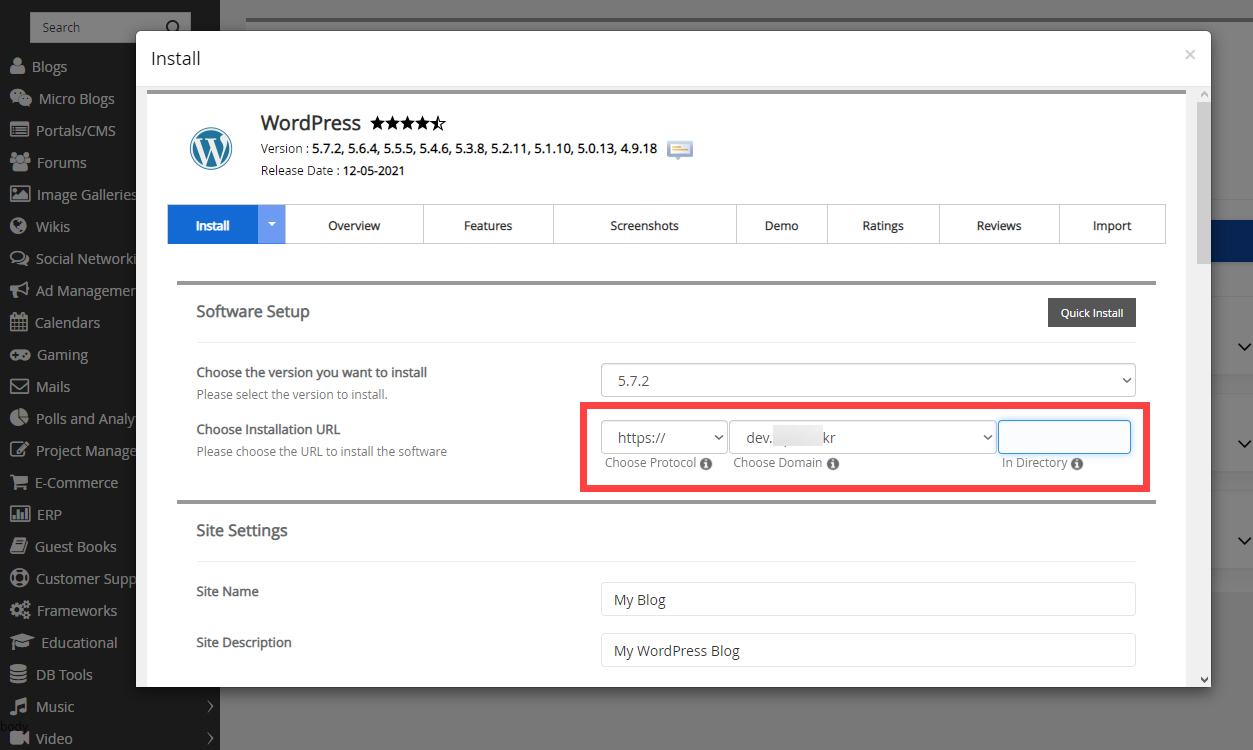Click the Forums people icon
The width and height of the screenshot is (1253, 750).
coord(19,162)
